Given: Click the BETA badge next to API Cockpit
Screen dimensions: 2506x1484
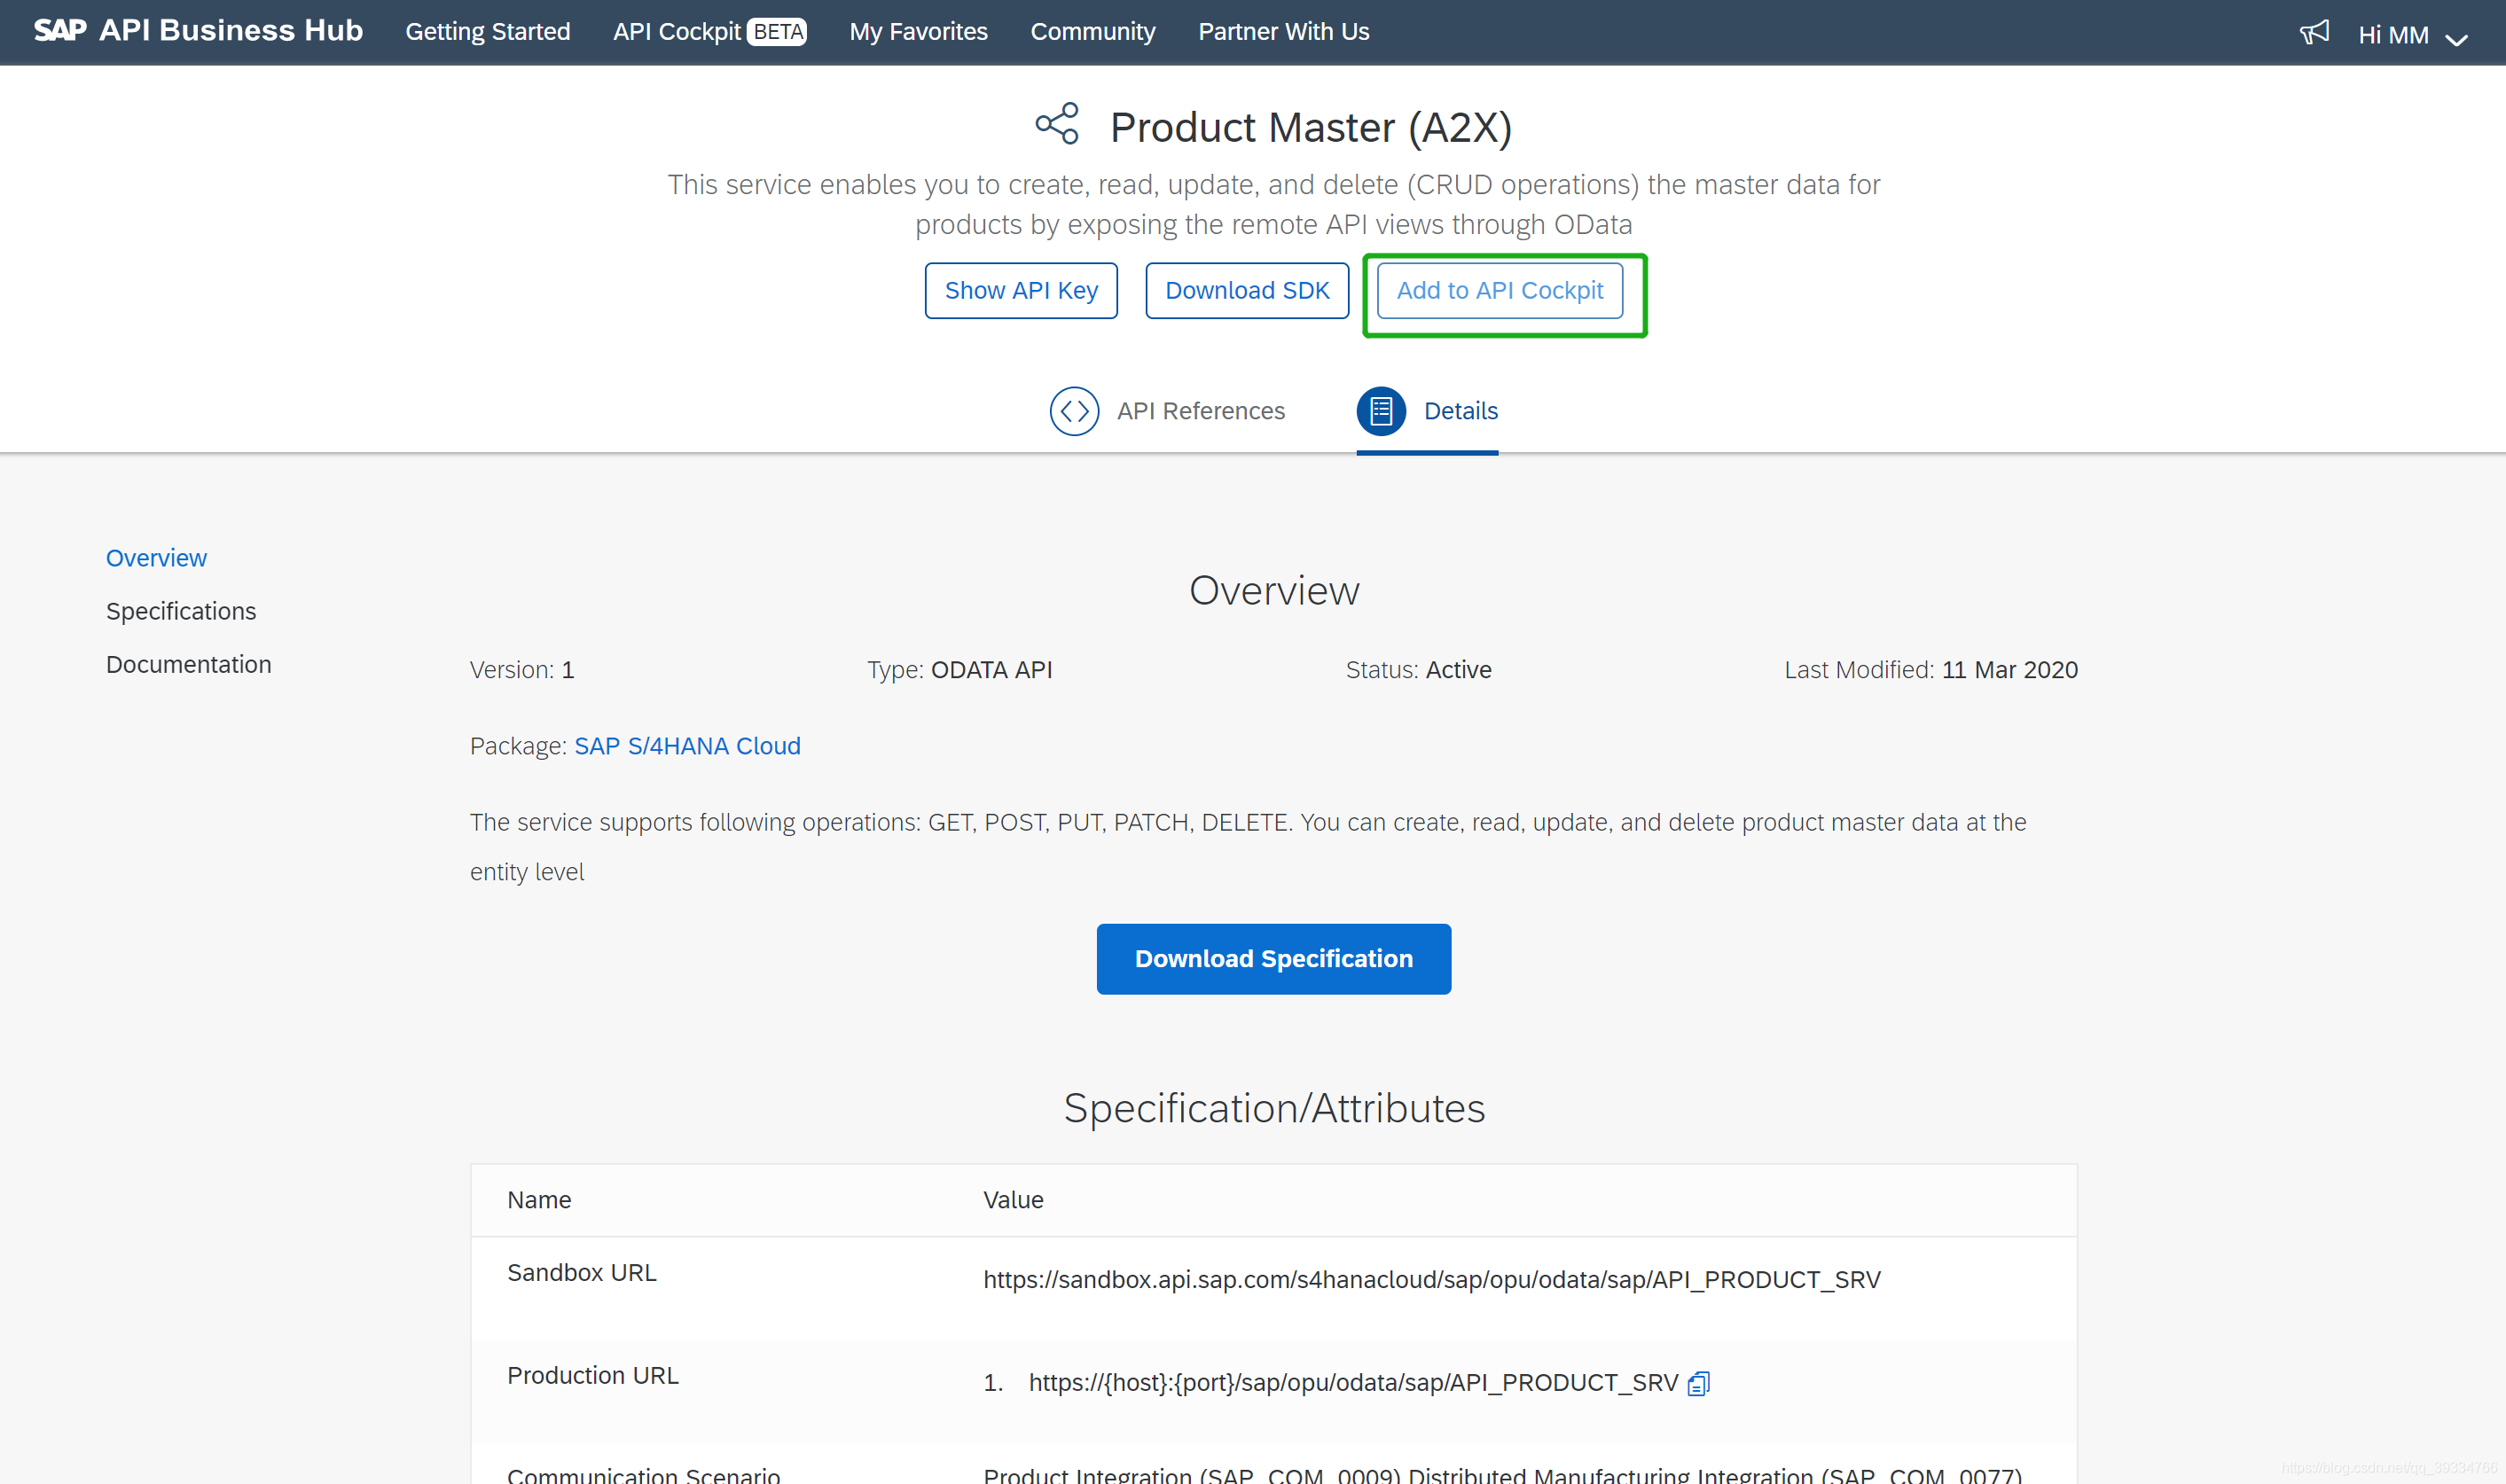Looking at the screenshot, I should pyautogui.click(x=778, y=32).
